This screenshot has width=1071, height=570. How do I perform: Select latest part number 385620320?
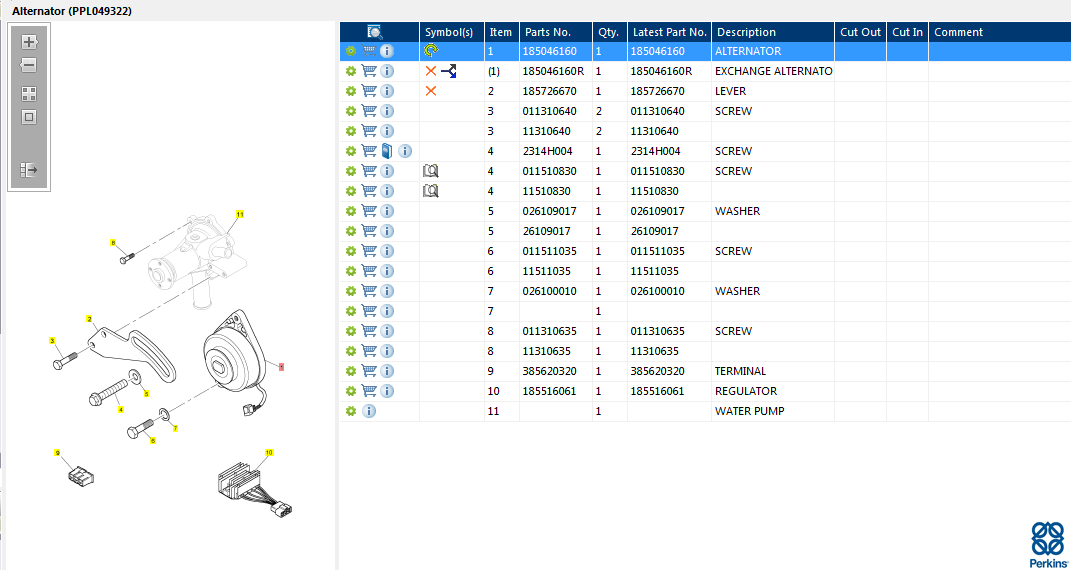pos(658,371)
